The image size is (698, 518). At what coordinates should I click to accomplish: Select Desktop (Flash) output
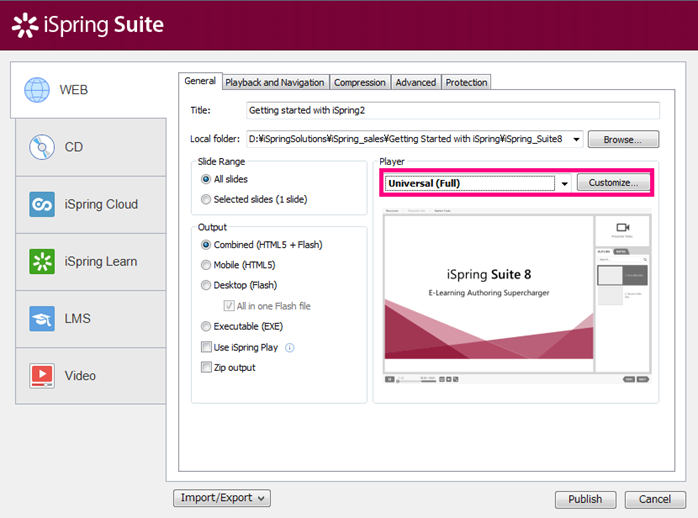[206, 285]
